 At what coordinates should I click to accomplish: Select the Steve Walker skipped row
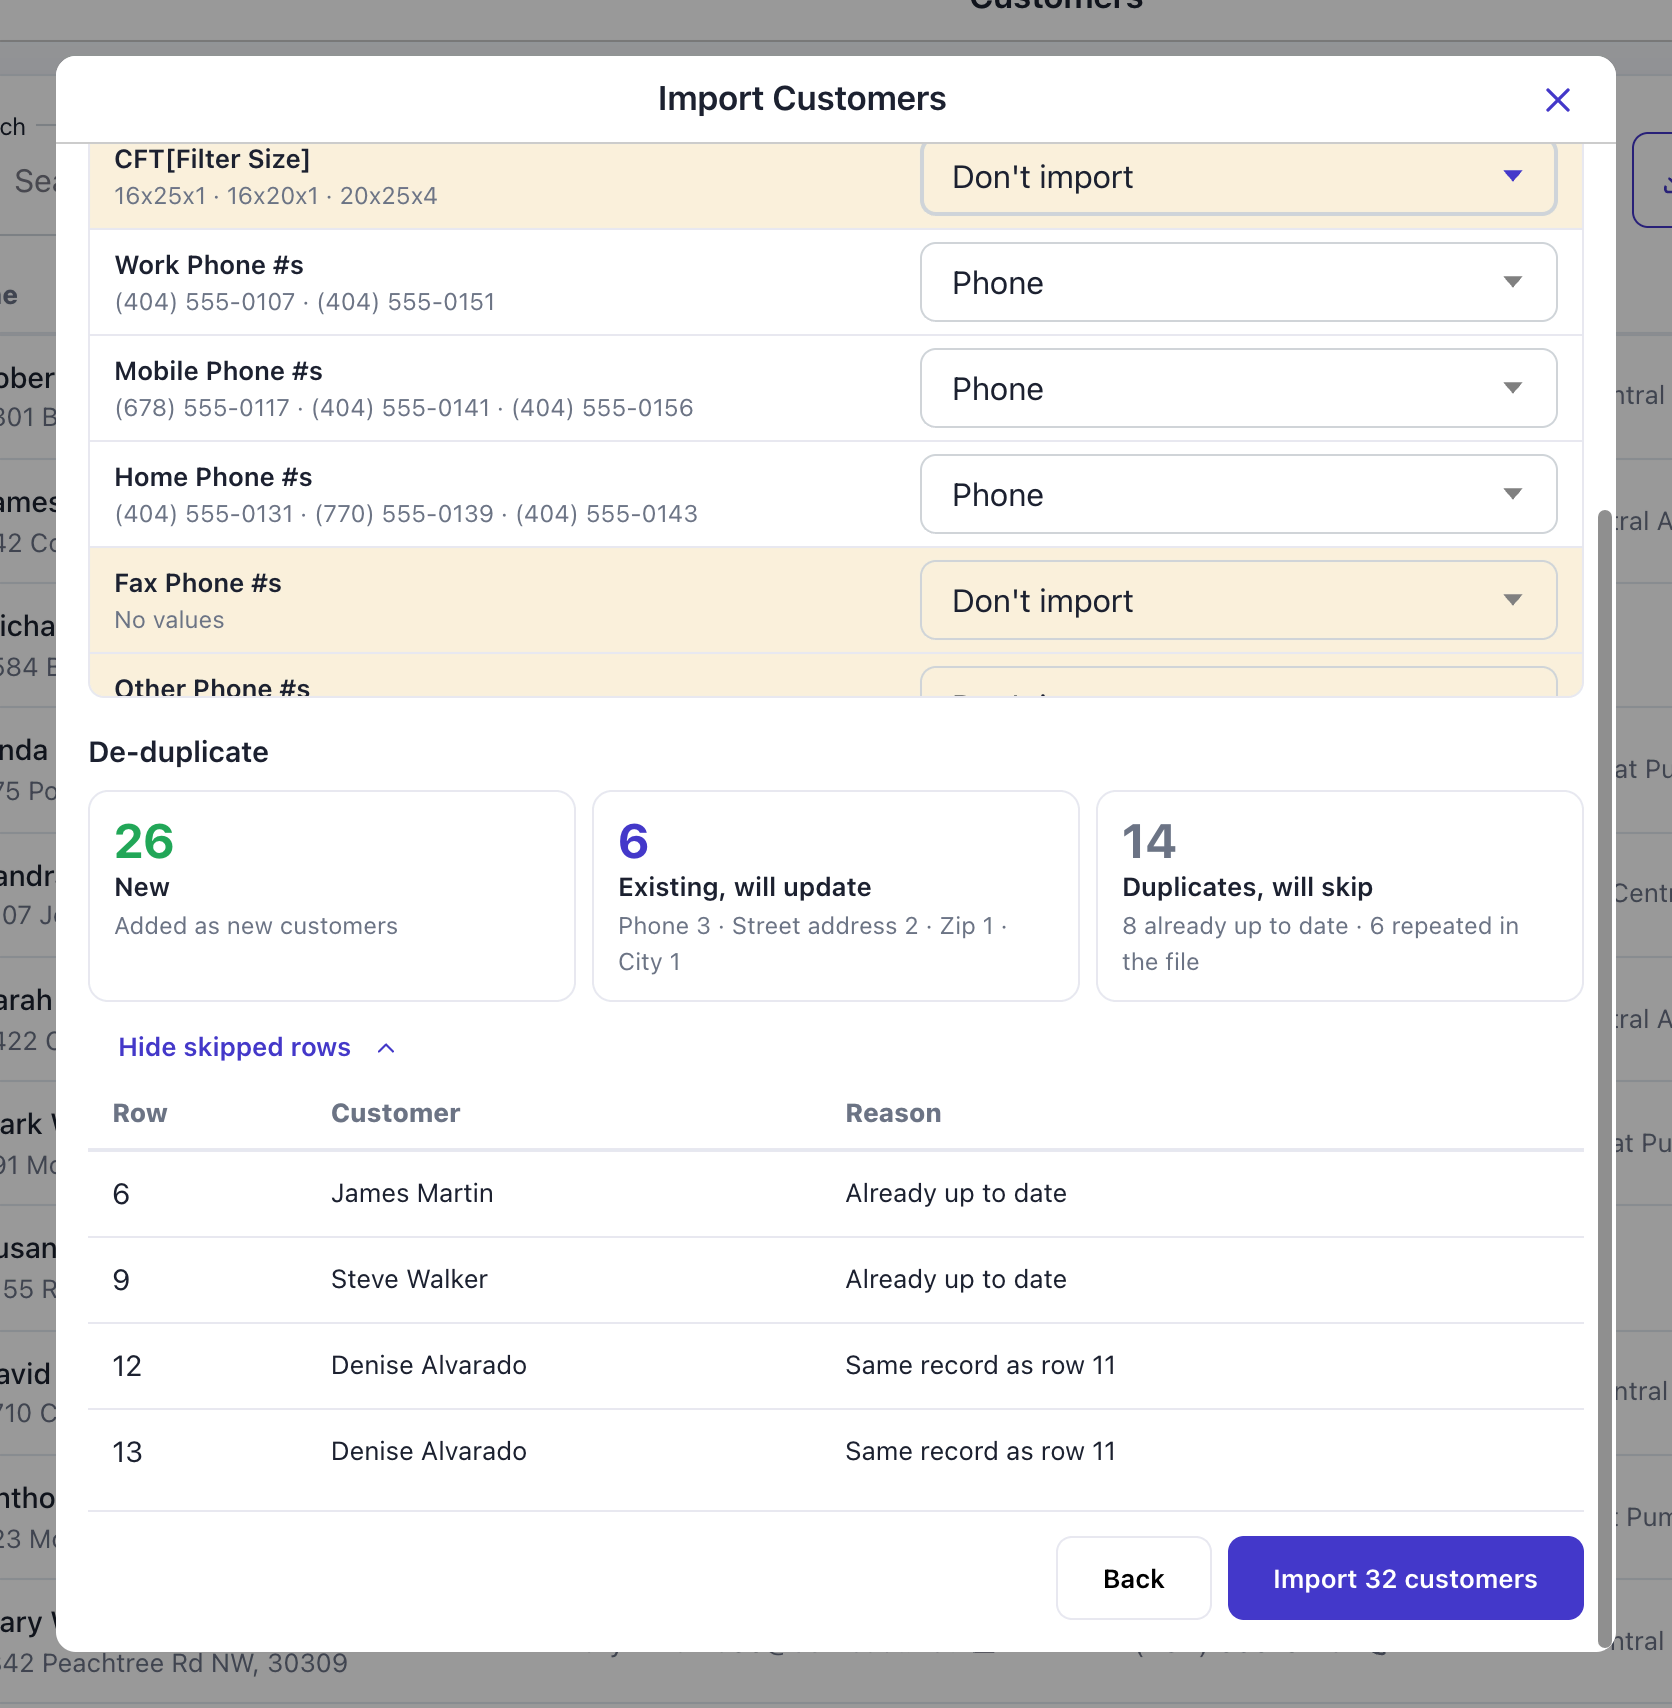(x=836, y=1280)
